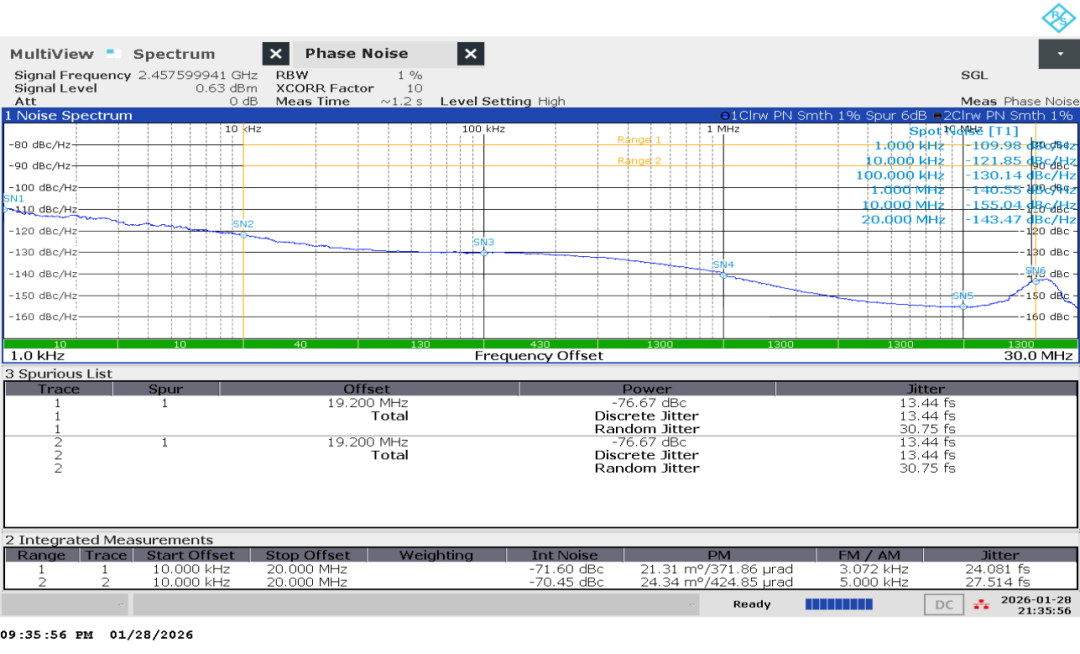Select trace 2 spur power -76.67 dBc

[x=649, y=442]
